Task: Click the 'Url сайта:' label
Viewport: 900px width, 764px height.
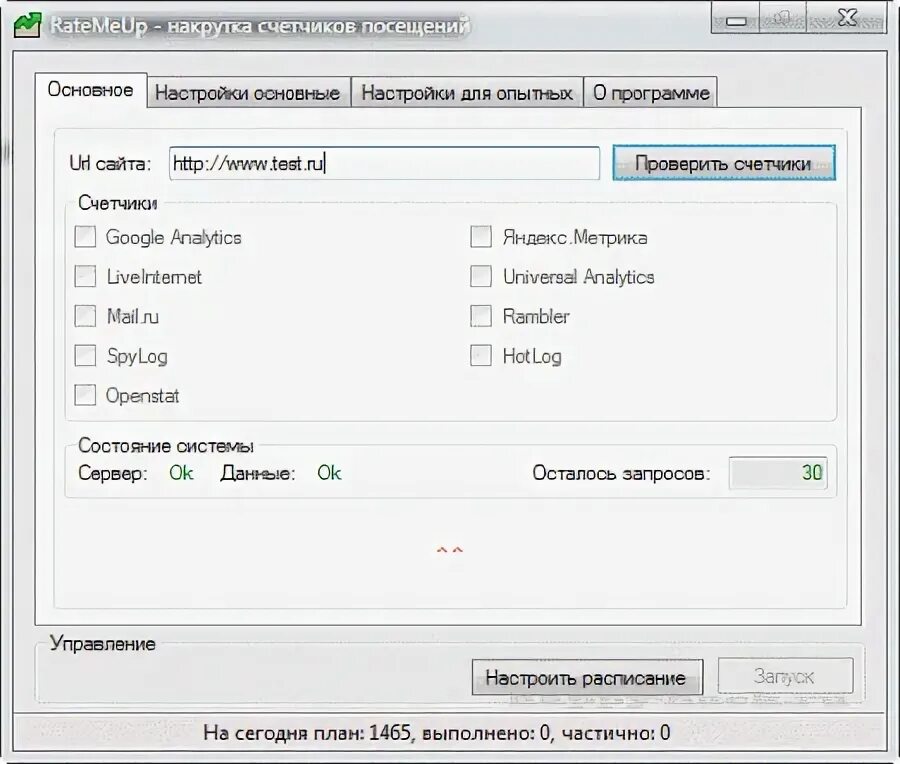Action: point(110,164)
